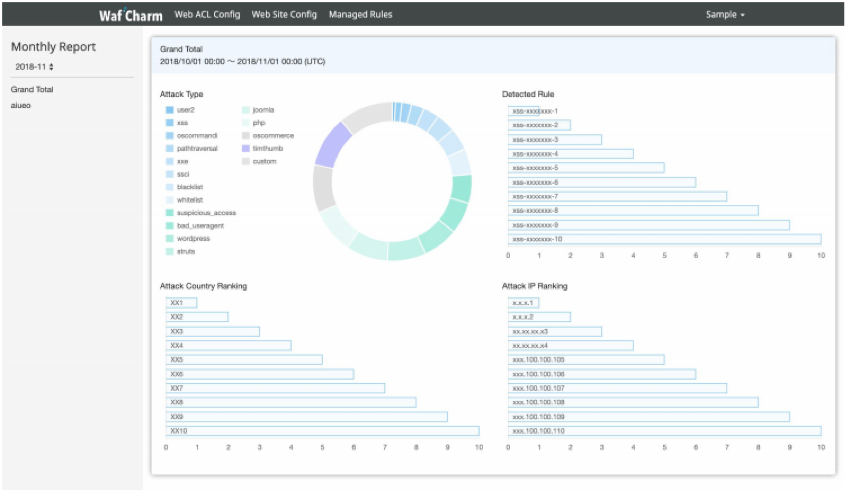Screen dimensions: 850x490
Task: Click the Attack Country Ranking heading
Action: tap(203, 286)
